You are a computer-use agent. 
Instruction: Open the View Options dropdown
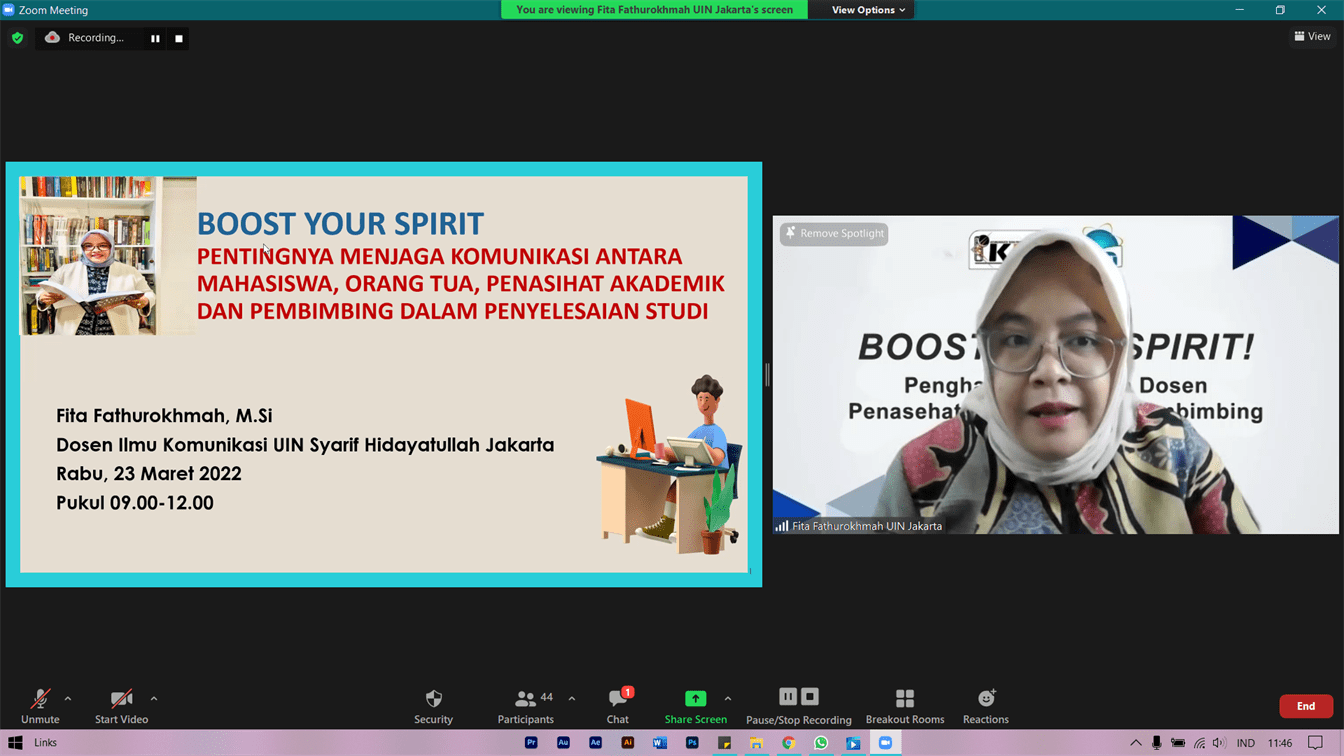pyautogui.click(x=868, y=10)
